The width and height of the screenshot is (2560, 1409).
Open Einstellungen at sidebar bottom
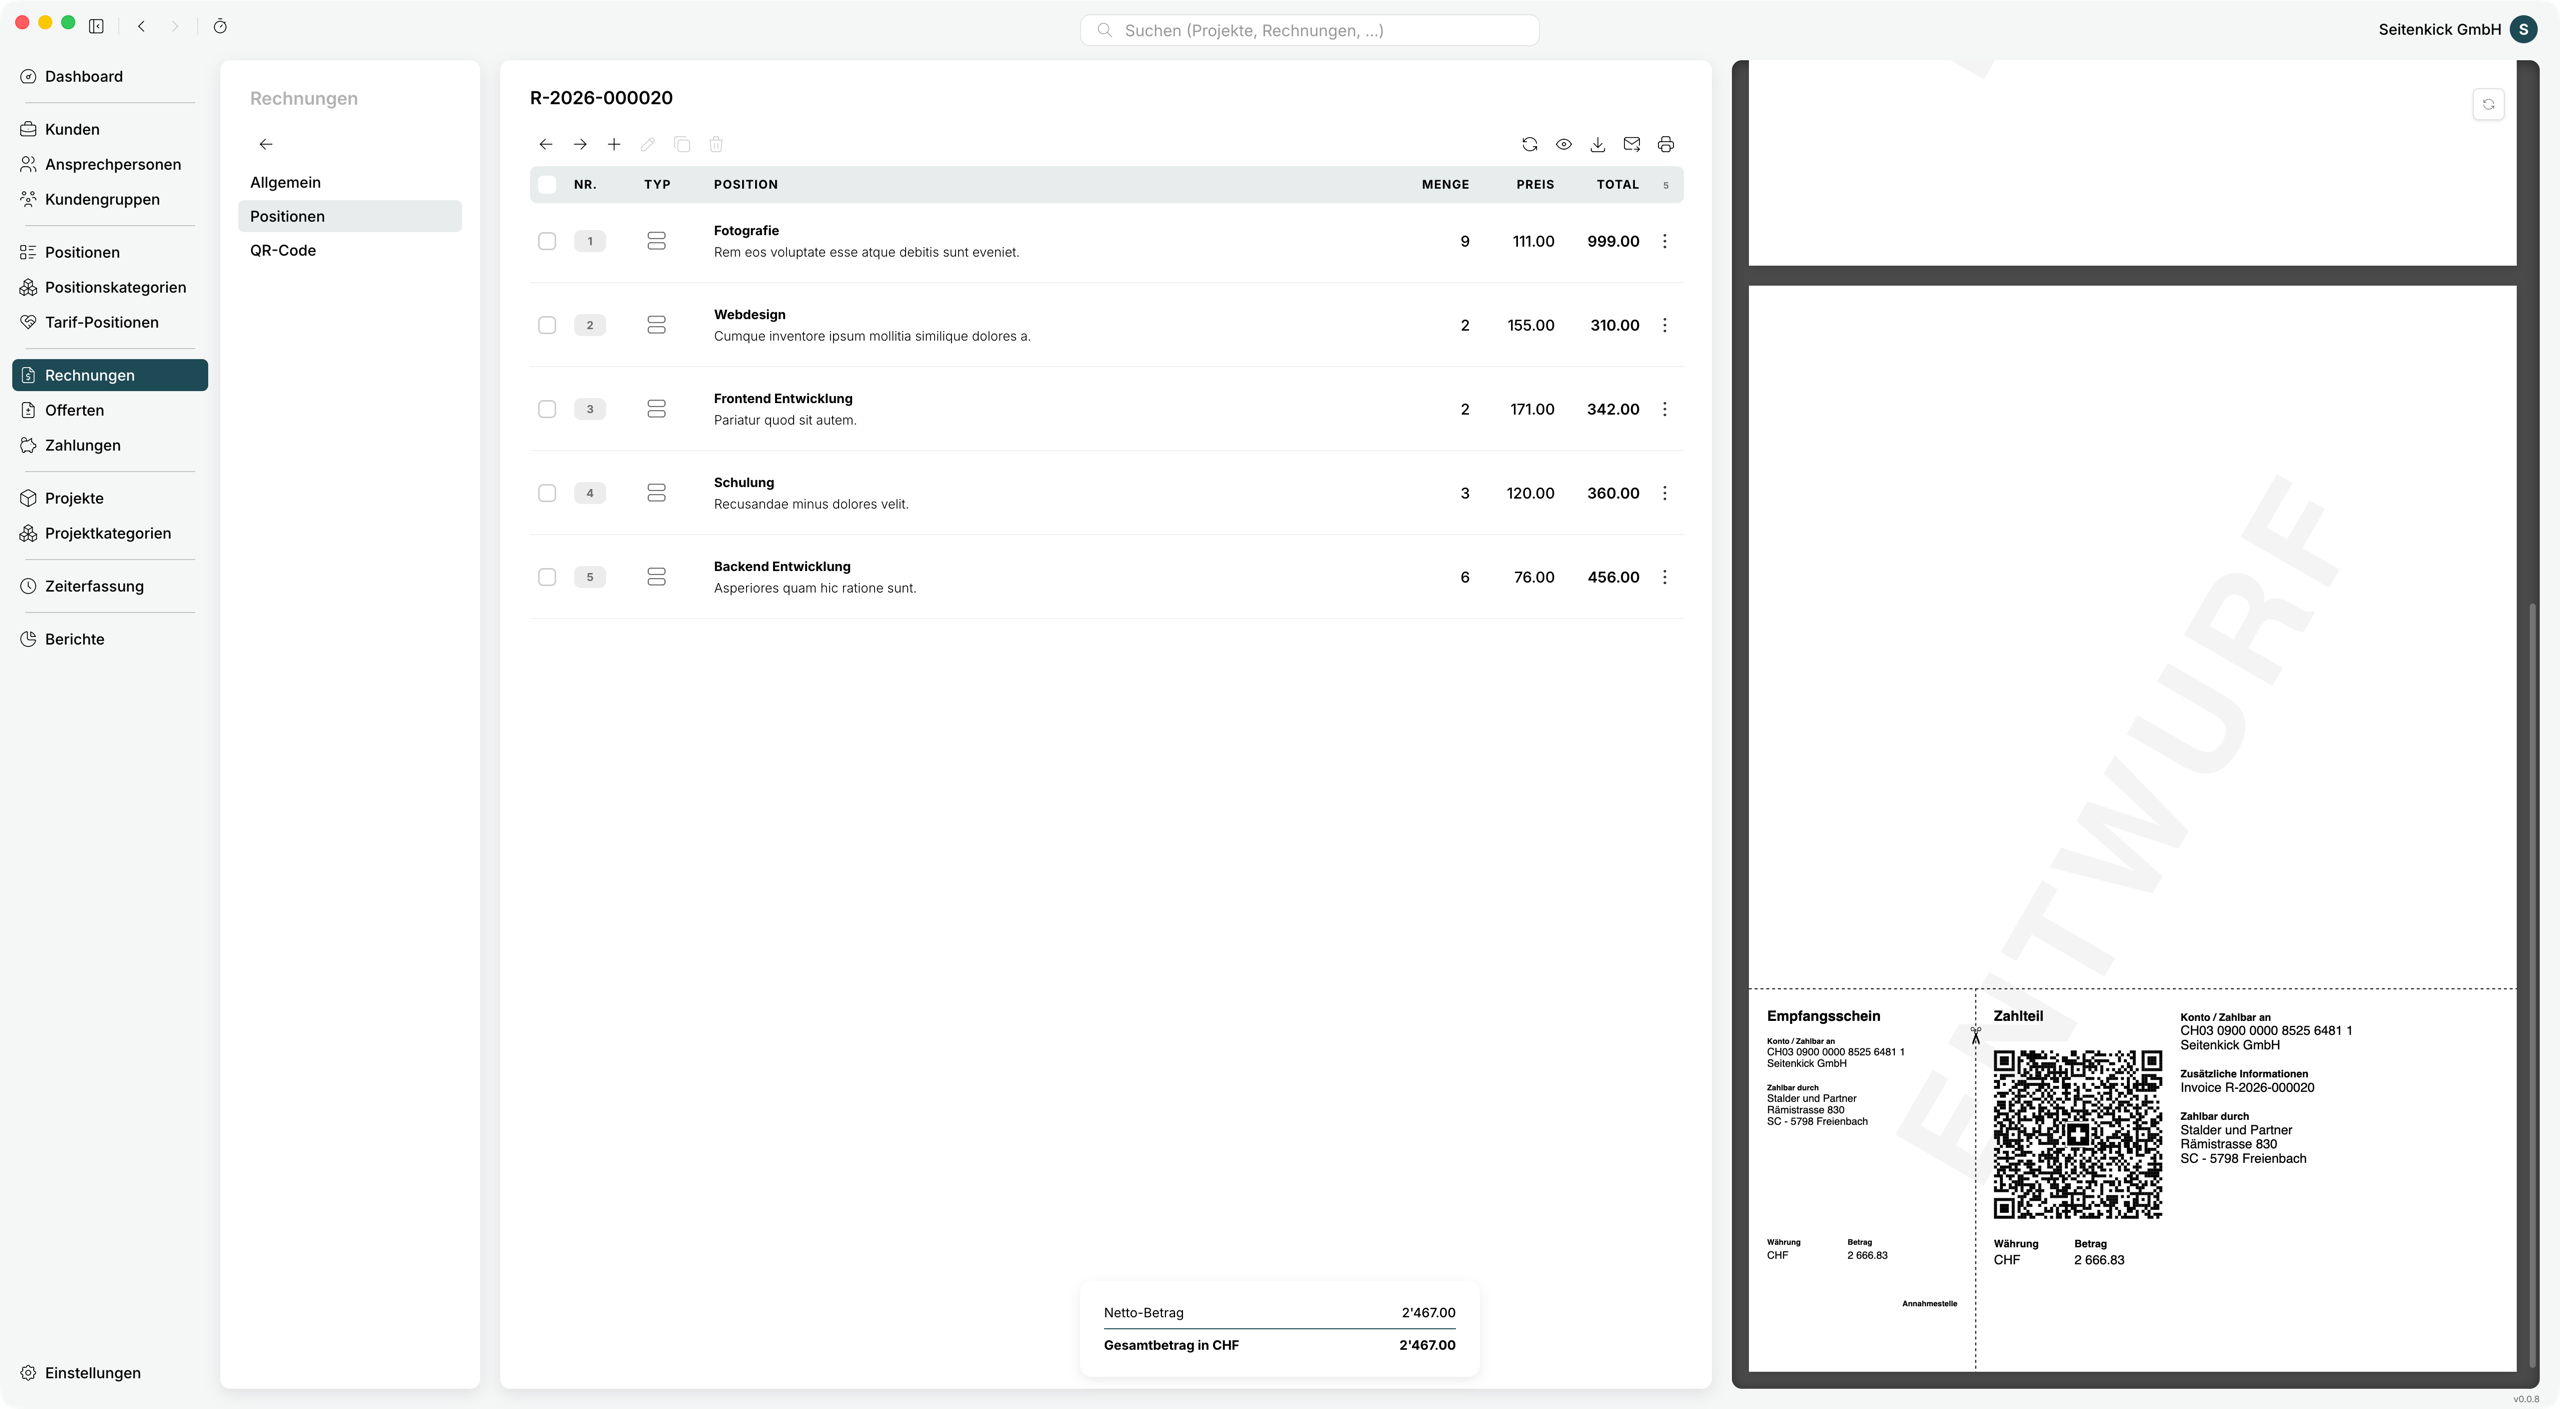coord(110,1373)
